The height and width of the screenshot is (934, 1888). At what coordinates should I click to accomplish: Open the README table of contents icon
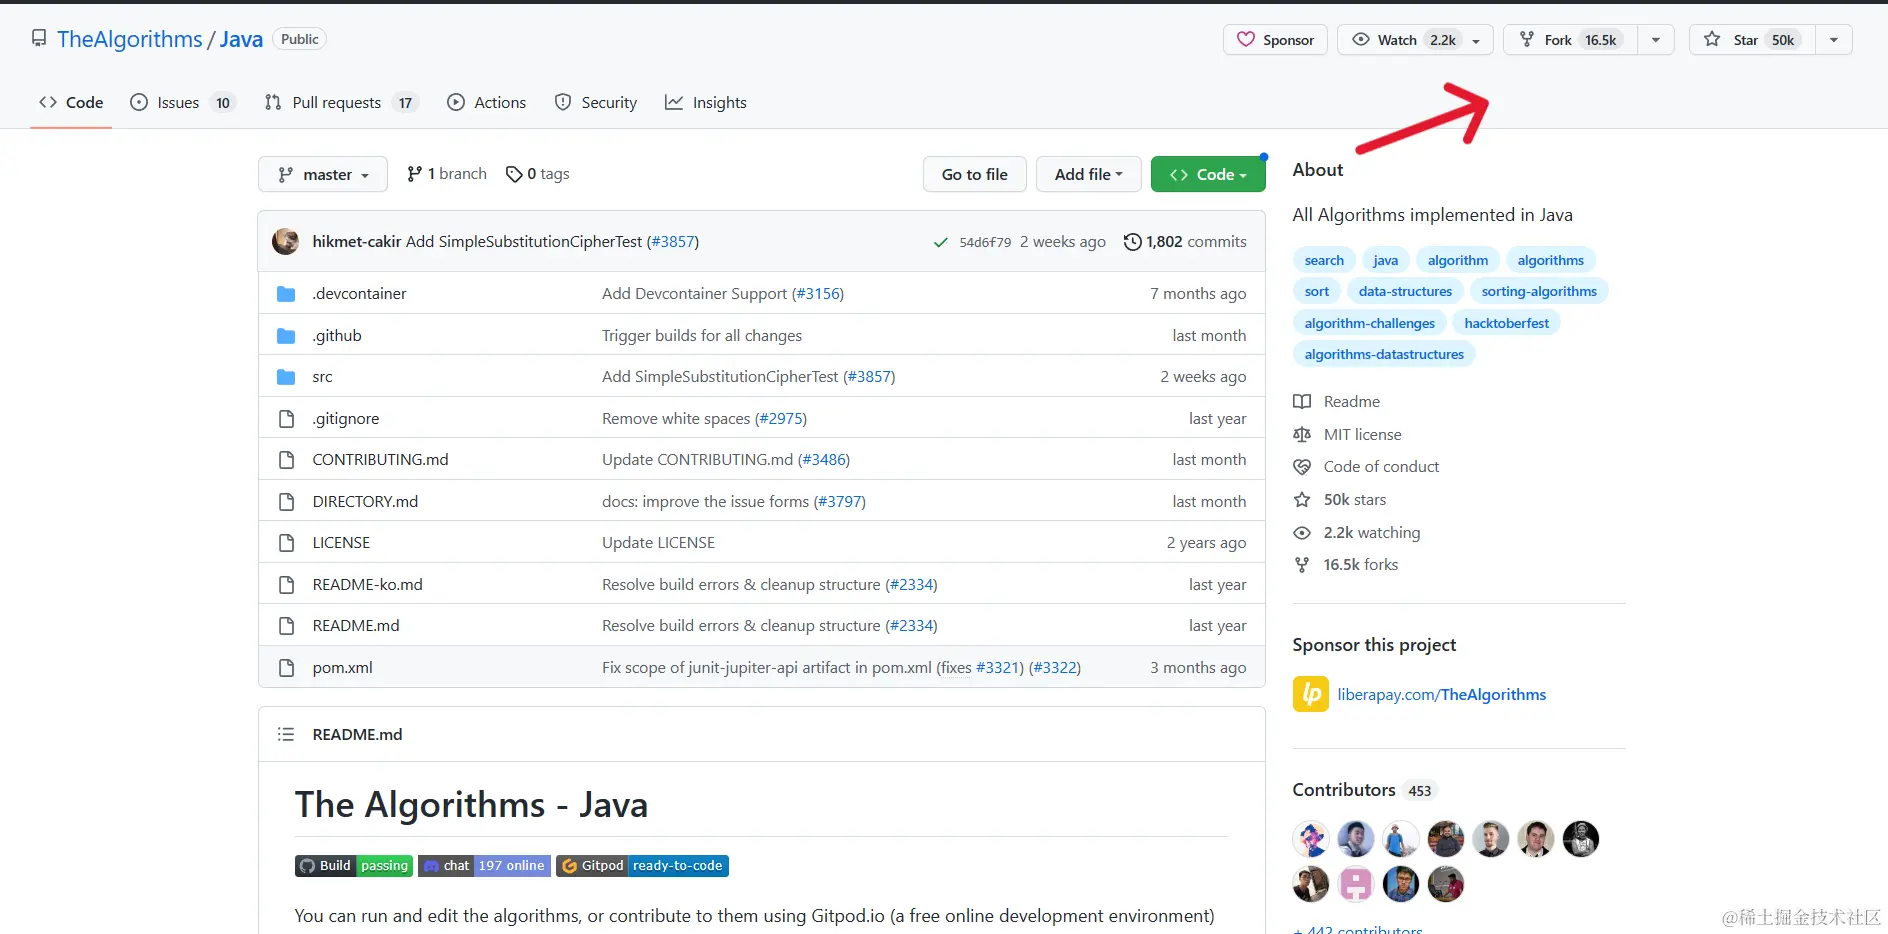click(286, 735)
